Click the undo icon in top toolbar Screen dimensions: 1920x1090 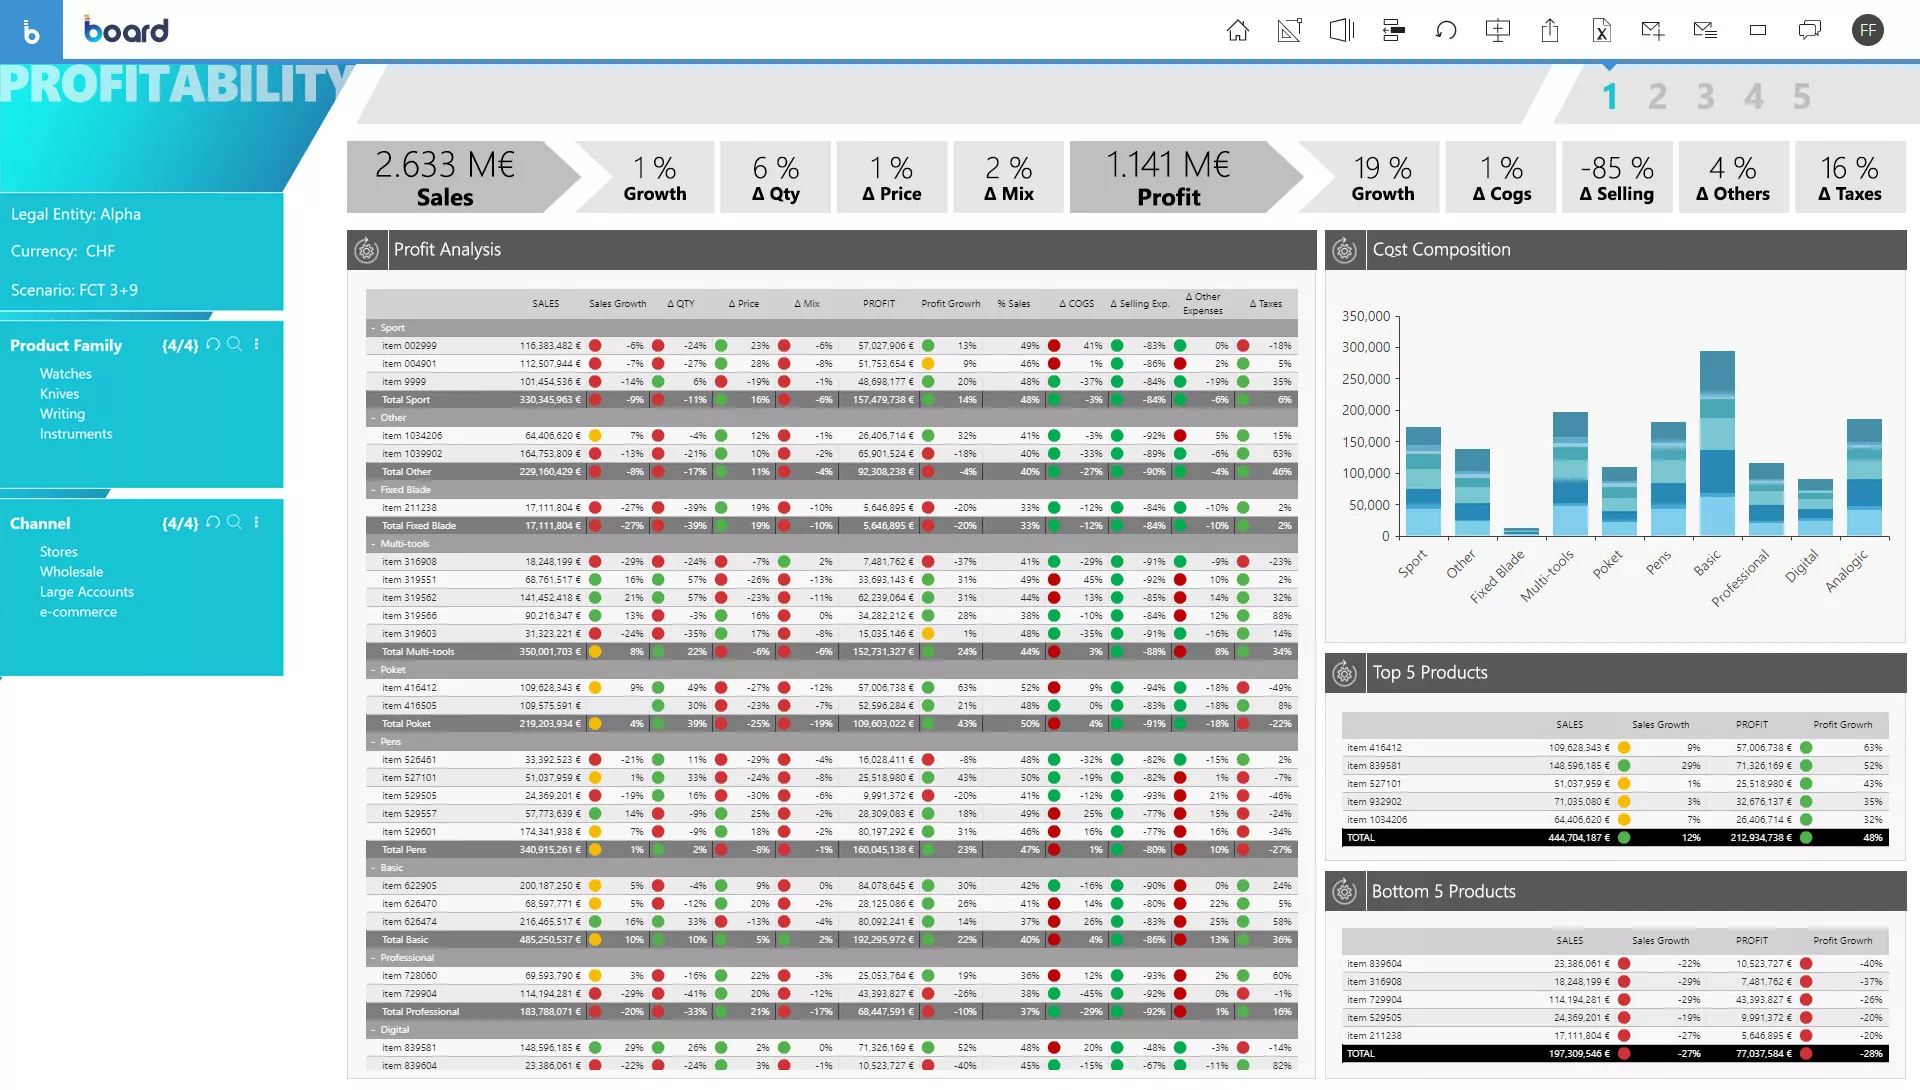click(x=1445, y=29)
